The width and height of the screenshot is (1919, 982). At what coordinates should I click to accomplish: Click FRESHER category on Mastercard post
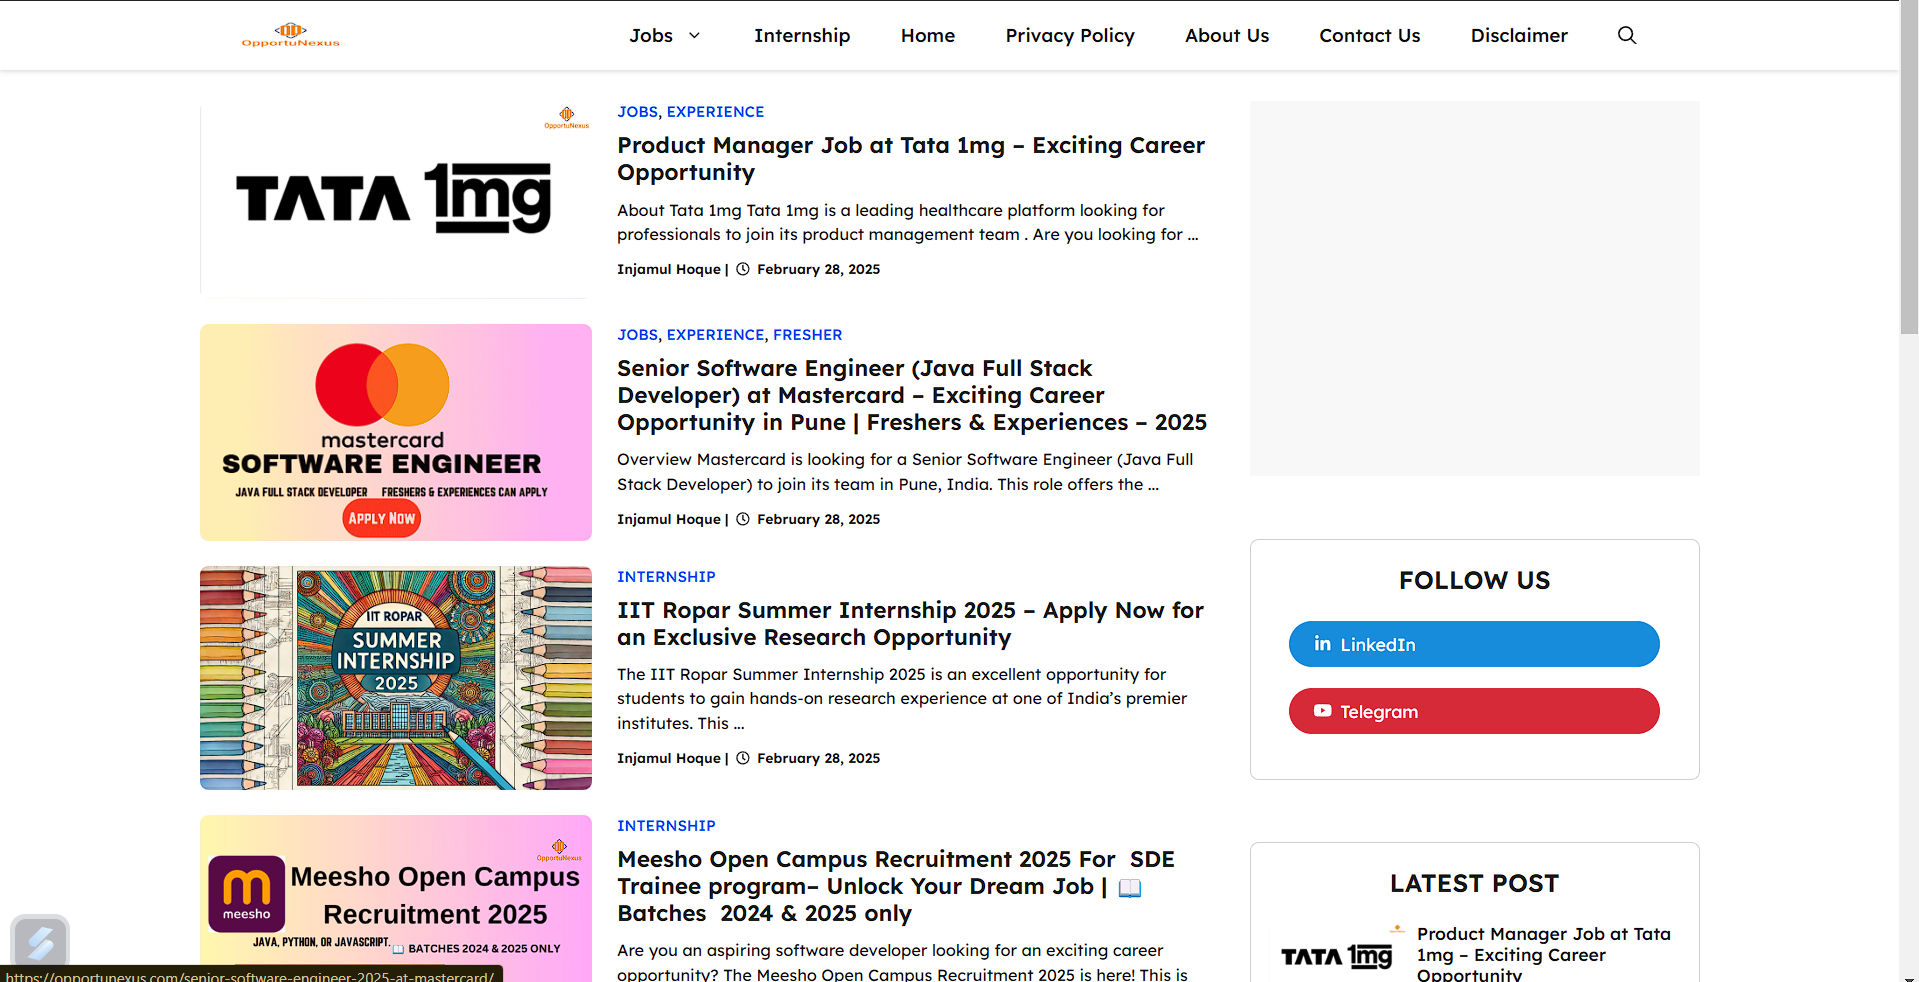(807, 335)
